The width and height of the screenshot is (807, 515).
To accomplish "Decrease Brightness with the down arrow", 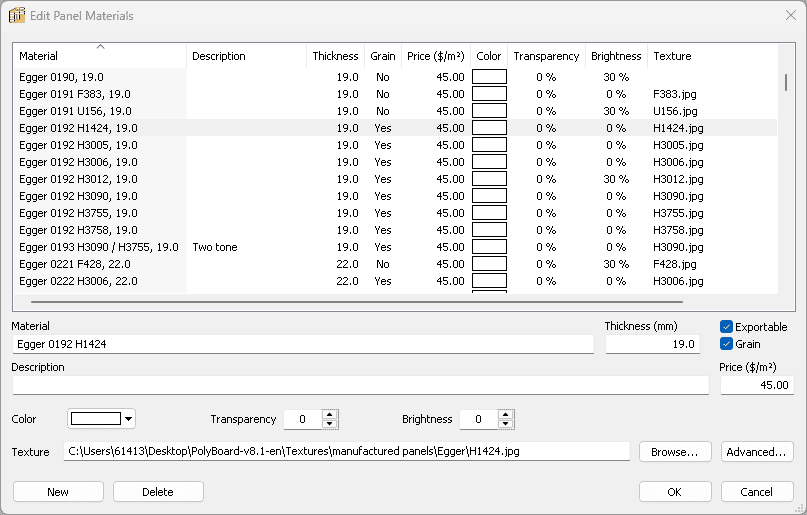I will pos(506,424).
